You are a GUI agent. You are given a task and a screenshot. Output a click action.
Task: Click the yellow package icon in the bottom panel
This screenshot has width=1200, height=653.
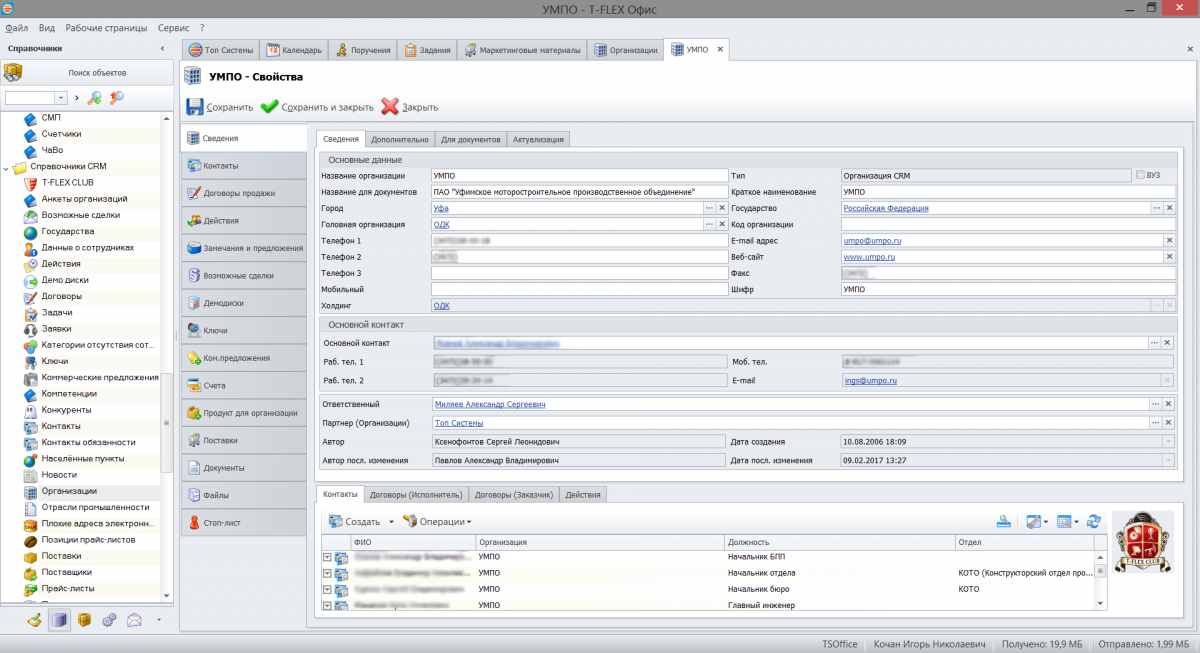pyautogui.click(x=85, y=620)
